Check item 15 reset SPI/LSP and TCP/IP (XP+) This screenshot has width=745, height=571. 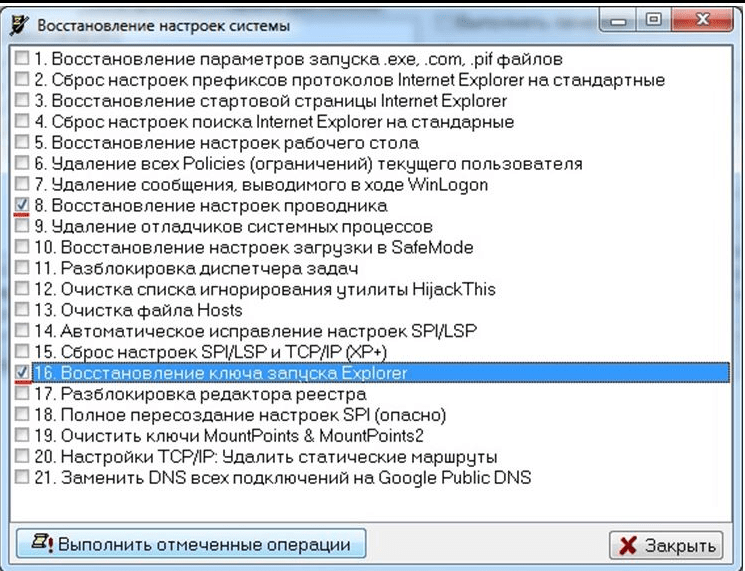click(21, 351)
